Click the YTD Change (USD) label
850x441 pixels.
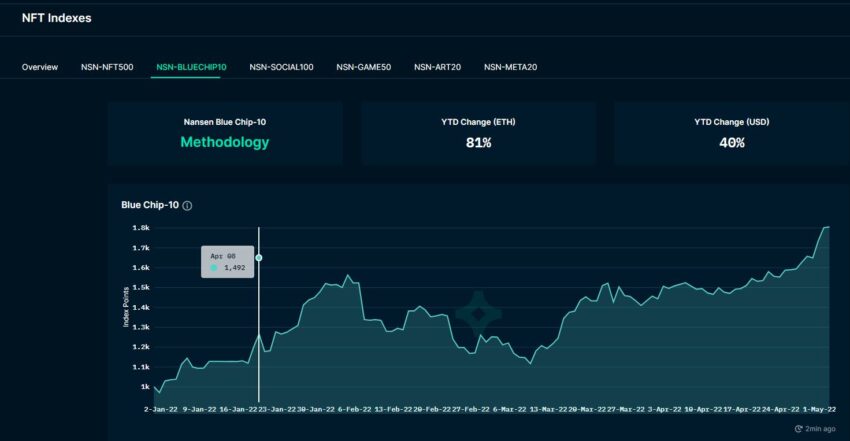pyautogui.click(x=731, y=122)
